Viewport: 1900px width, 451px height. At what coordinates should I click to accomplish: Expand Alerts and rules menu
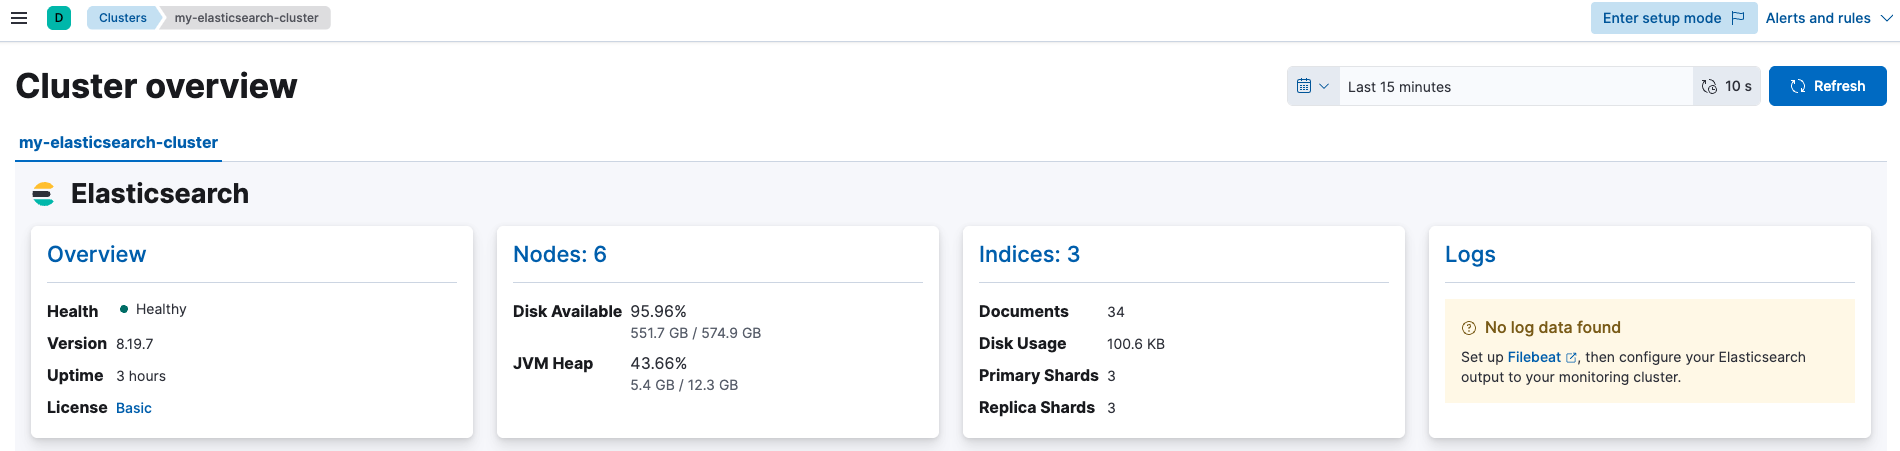point(1829,18)
